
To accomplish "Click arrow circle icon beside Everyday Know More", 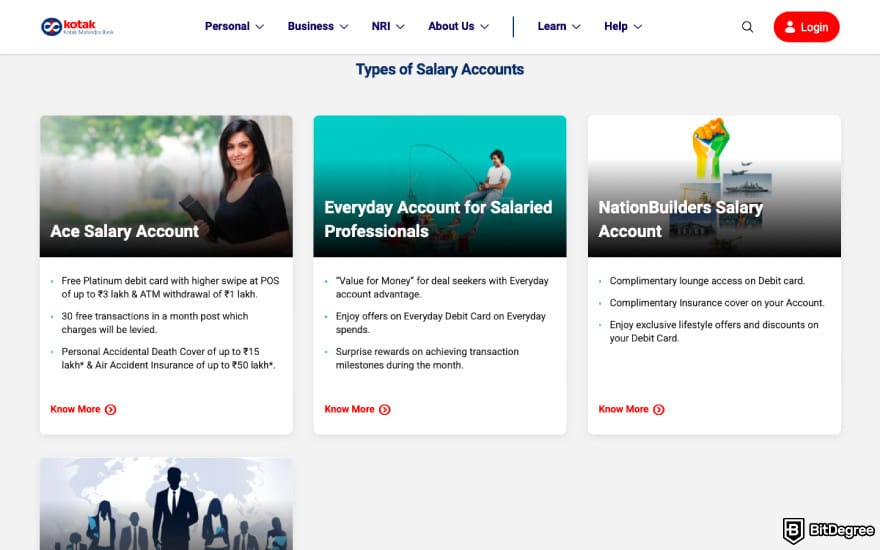I will (384, 410).
